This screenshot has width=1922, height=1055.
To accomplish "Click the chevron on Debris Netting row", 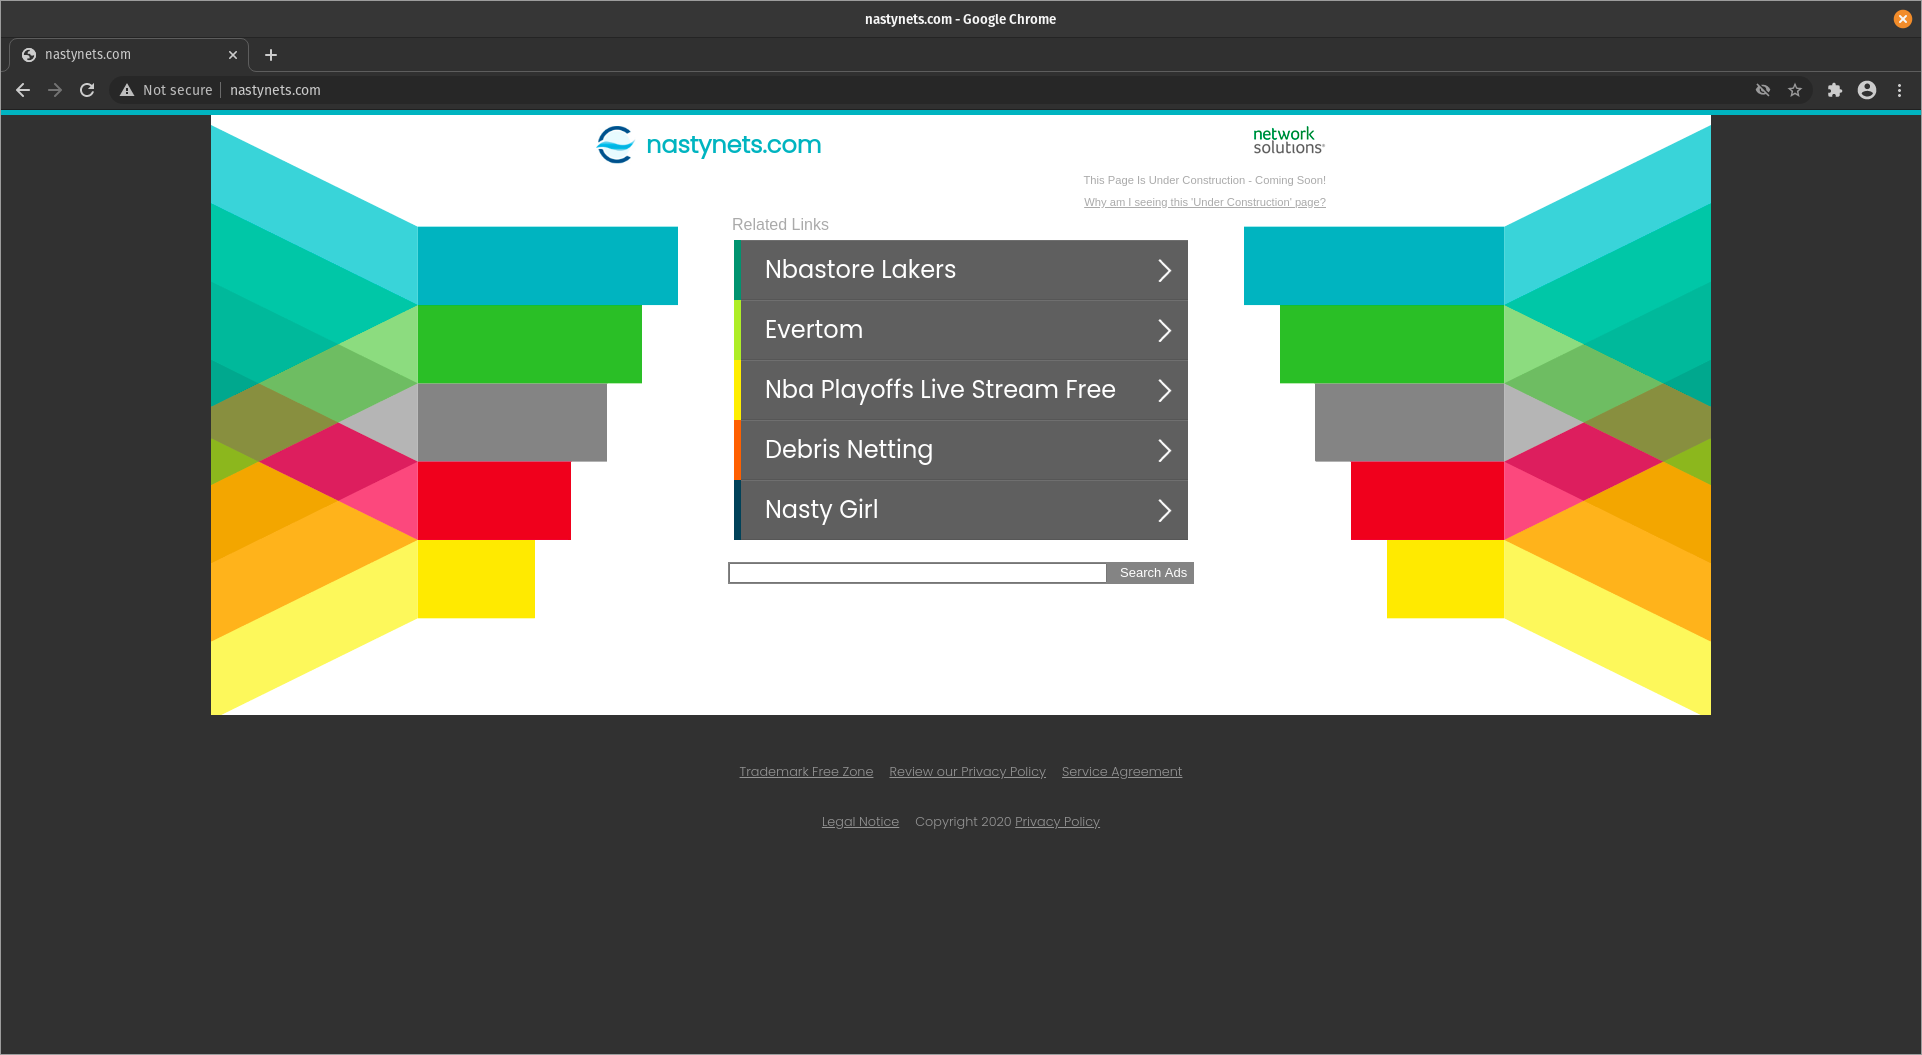I will click(1164, 451).
